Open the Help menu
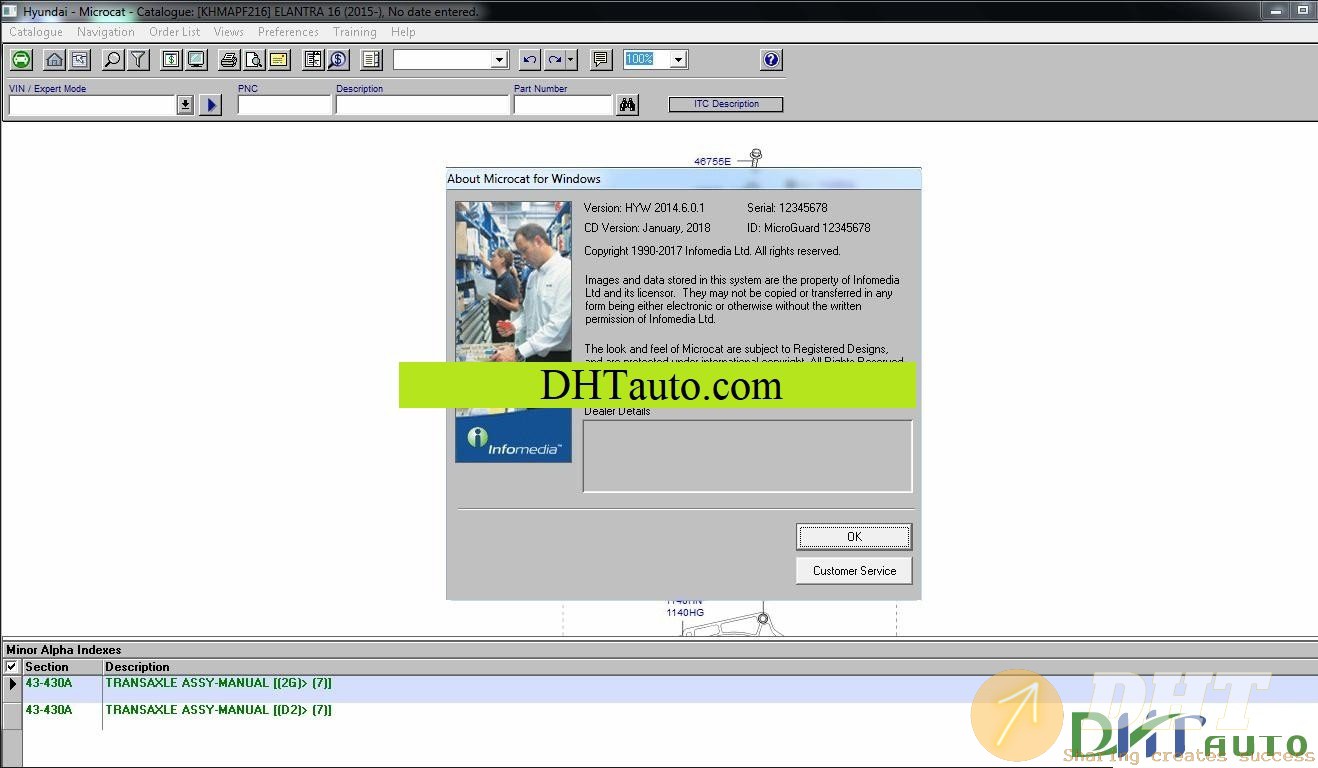1318x768 pixels. pos(403,32)
